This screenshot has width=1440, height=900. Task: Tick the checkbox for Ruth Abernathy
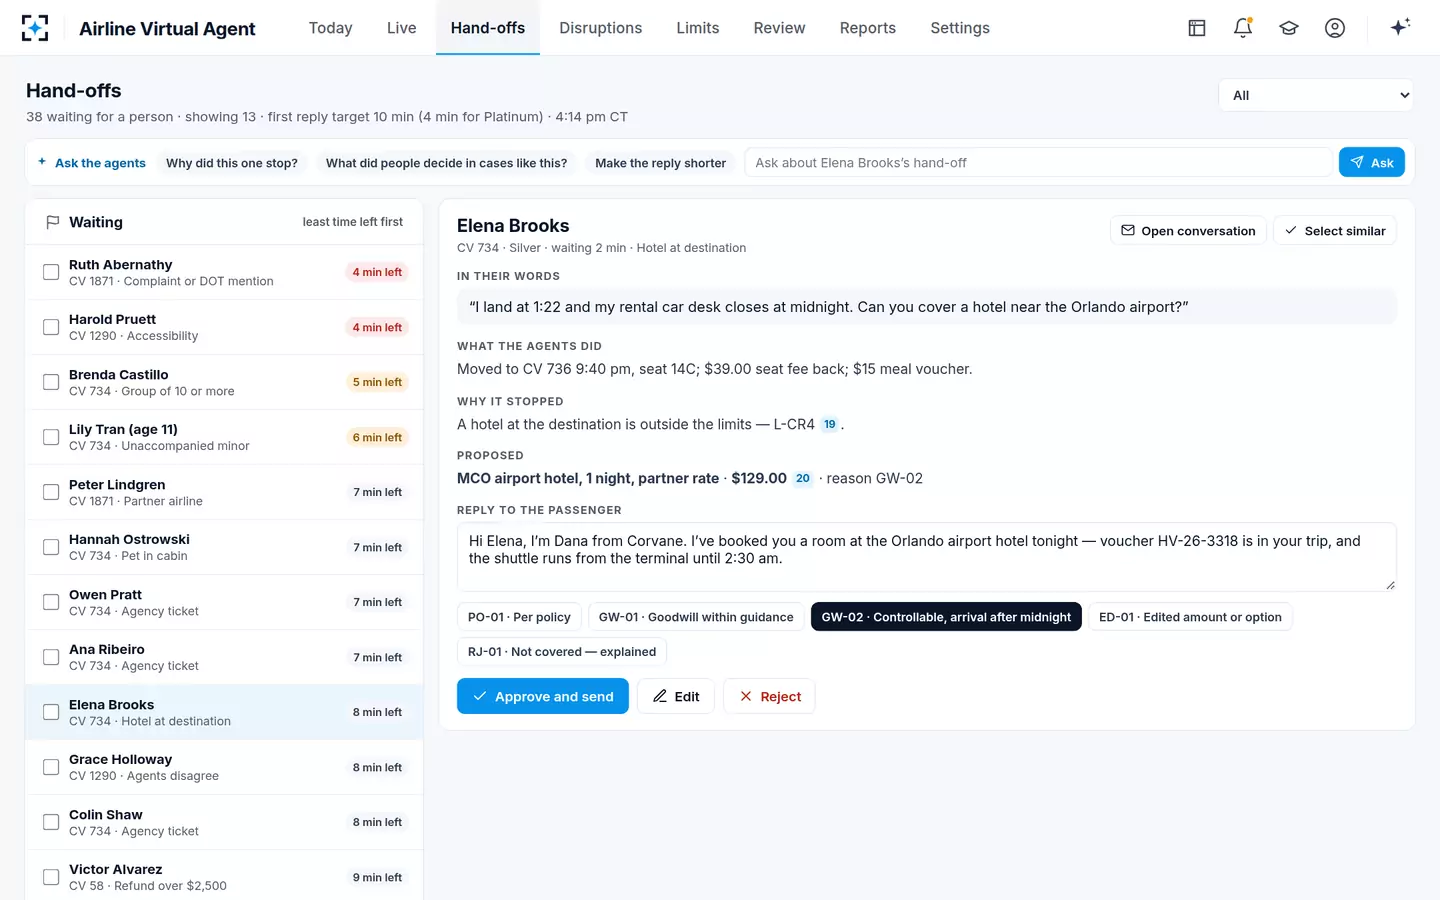[x=51, y=272]
